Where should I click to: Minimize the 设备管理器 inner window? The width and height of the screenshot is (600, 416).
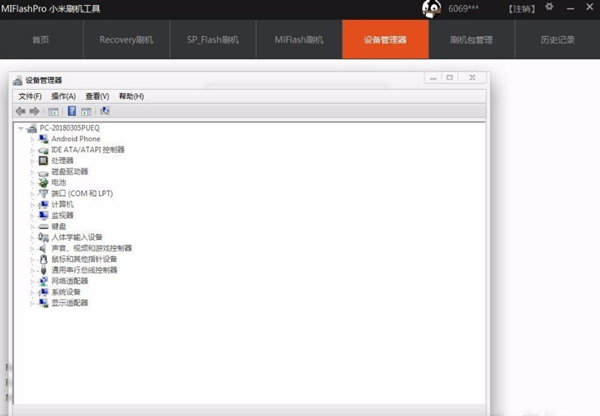[x=433, y=78]
